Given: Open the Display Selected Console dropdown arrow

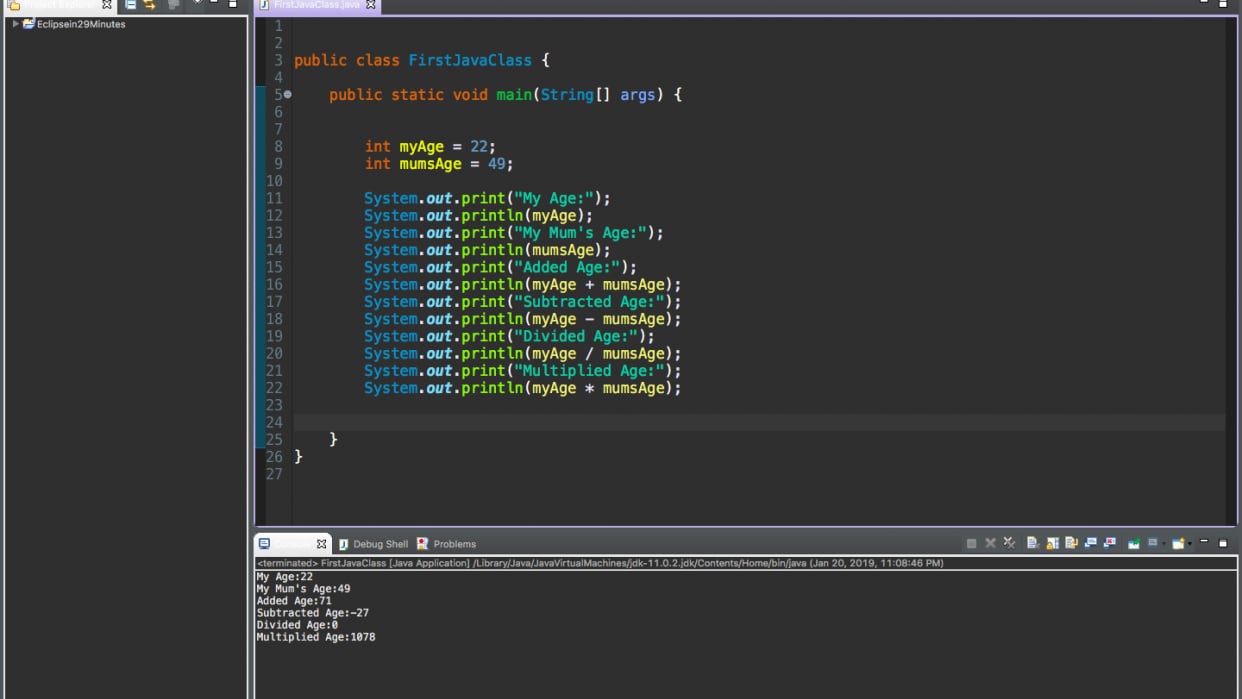Looking at the screenshot, I should [x=1164, y=544].
